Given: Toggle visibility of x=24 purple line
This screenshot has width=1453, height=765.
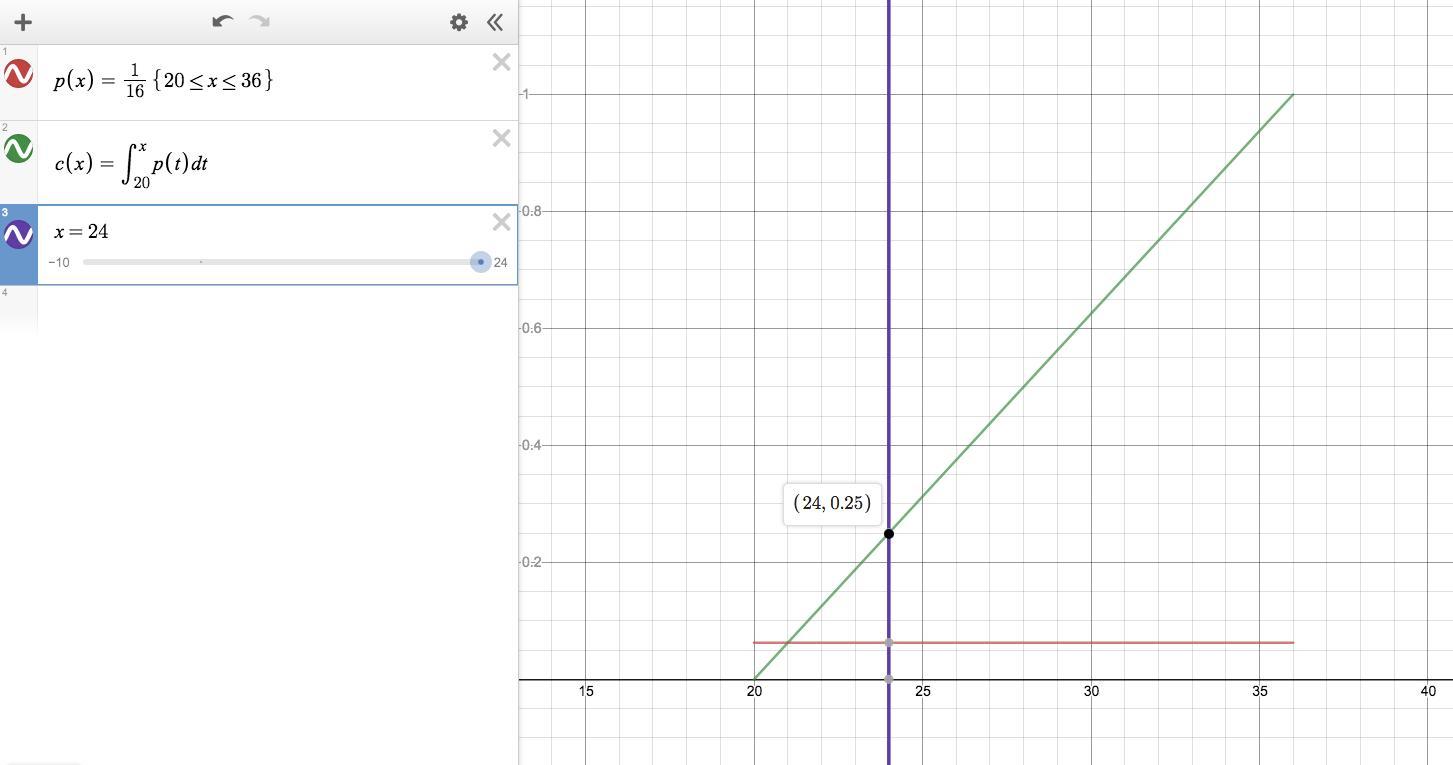Looking at the screenshot, I should tap(18, 234).
